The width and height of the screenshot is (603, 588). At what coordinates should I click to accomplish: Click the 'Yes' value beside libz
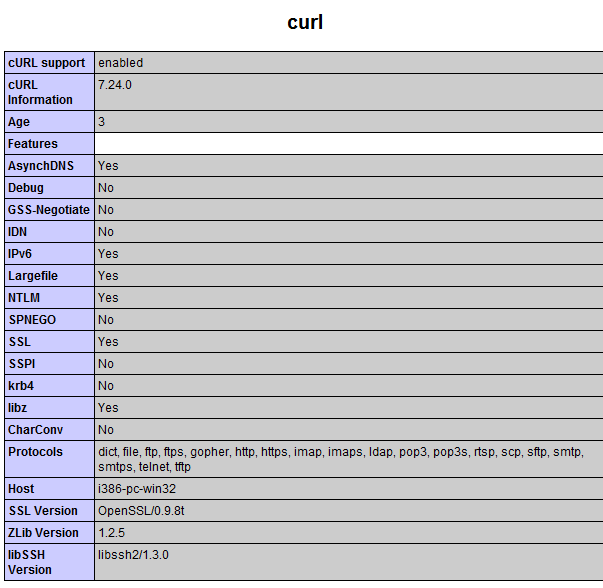[108, 408]
